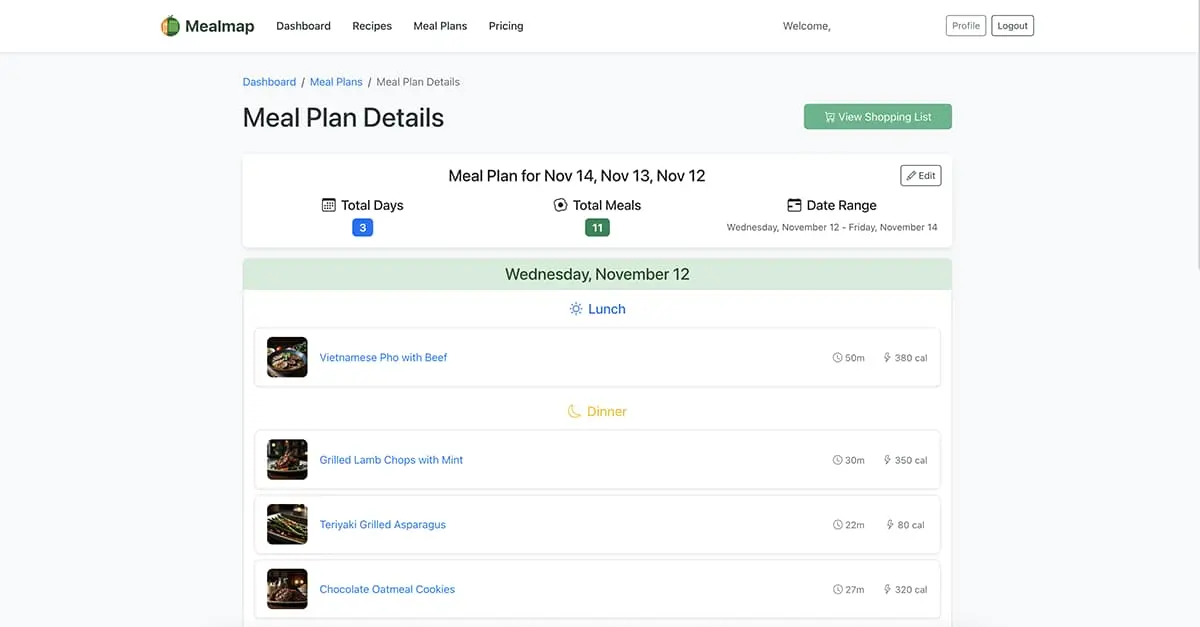Click the calendar icon beside Total Days

[328, 204]
